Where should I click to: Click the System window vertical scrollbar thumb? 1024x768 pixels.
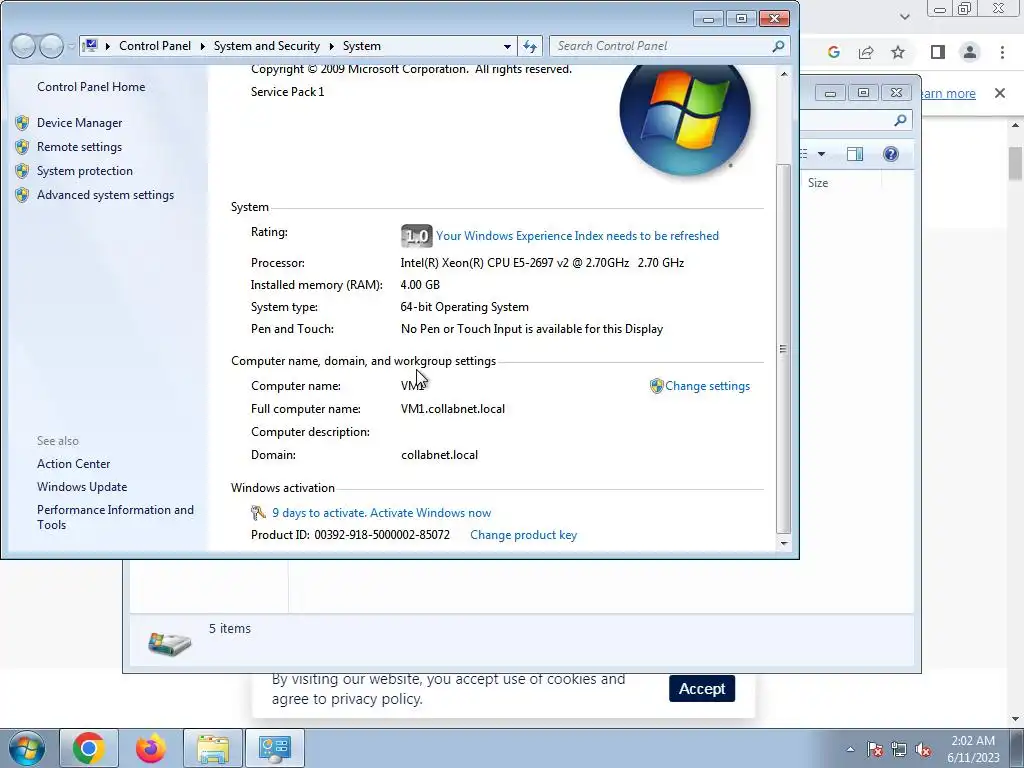[x=784, y=349]
